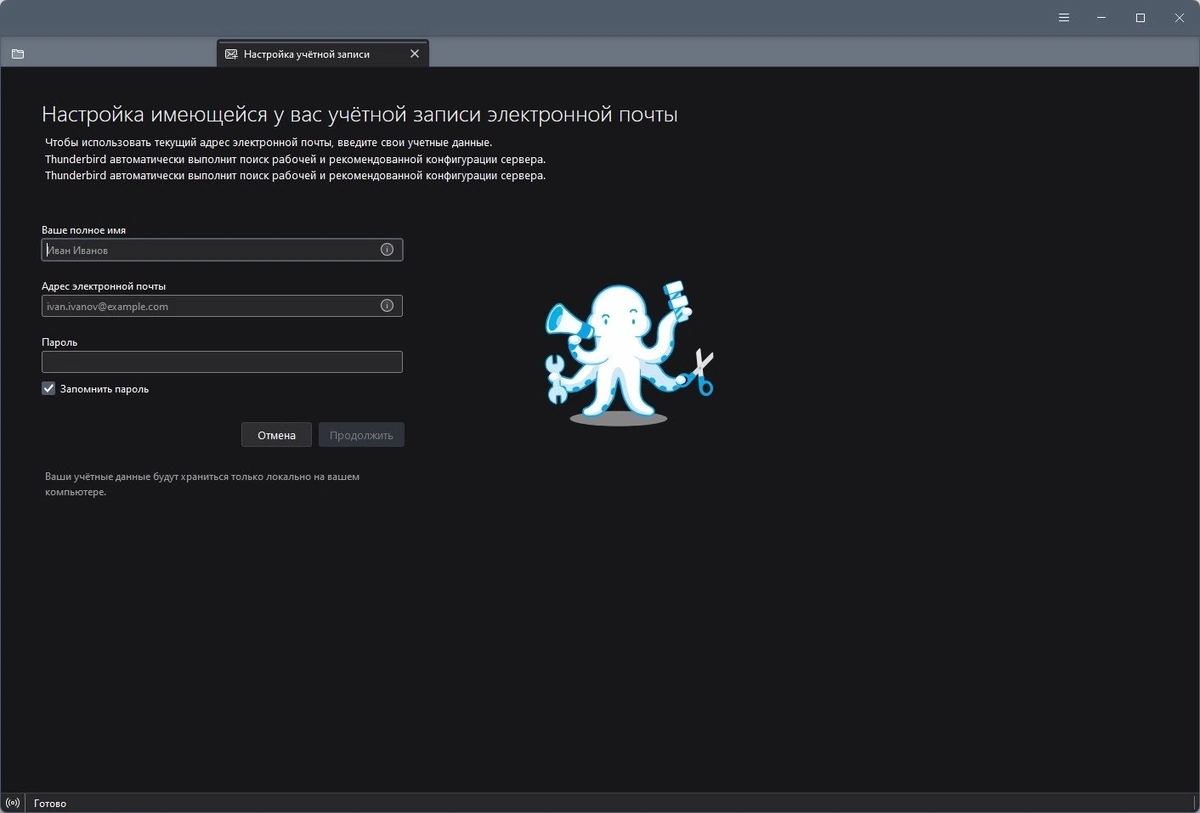Uncheck the Запомнить пароль checkbox
The width and height of the screenshot is (1200, 813).
(x=48, y=388)
